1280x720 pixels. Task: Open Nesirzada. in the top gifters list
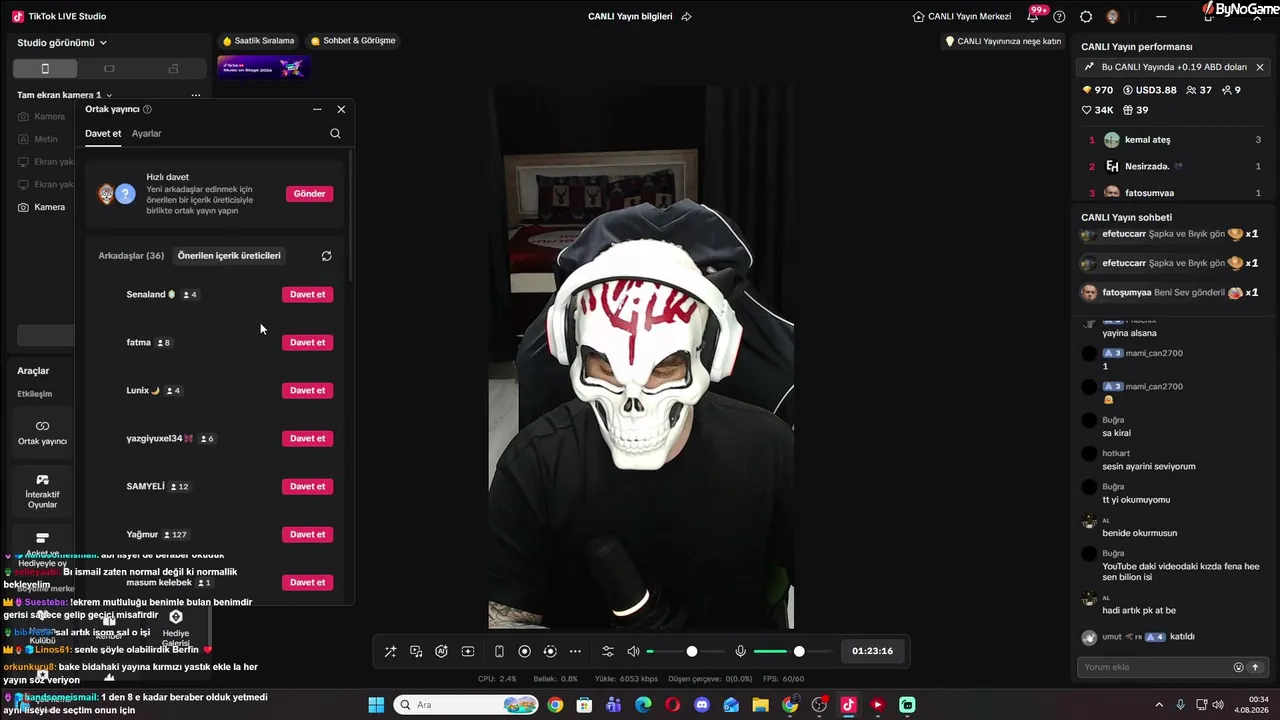tap(1174, 166)
